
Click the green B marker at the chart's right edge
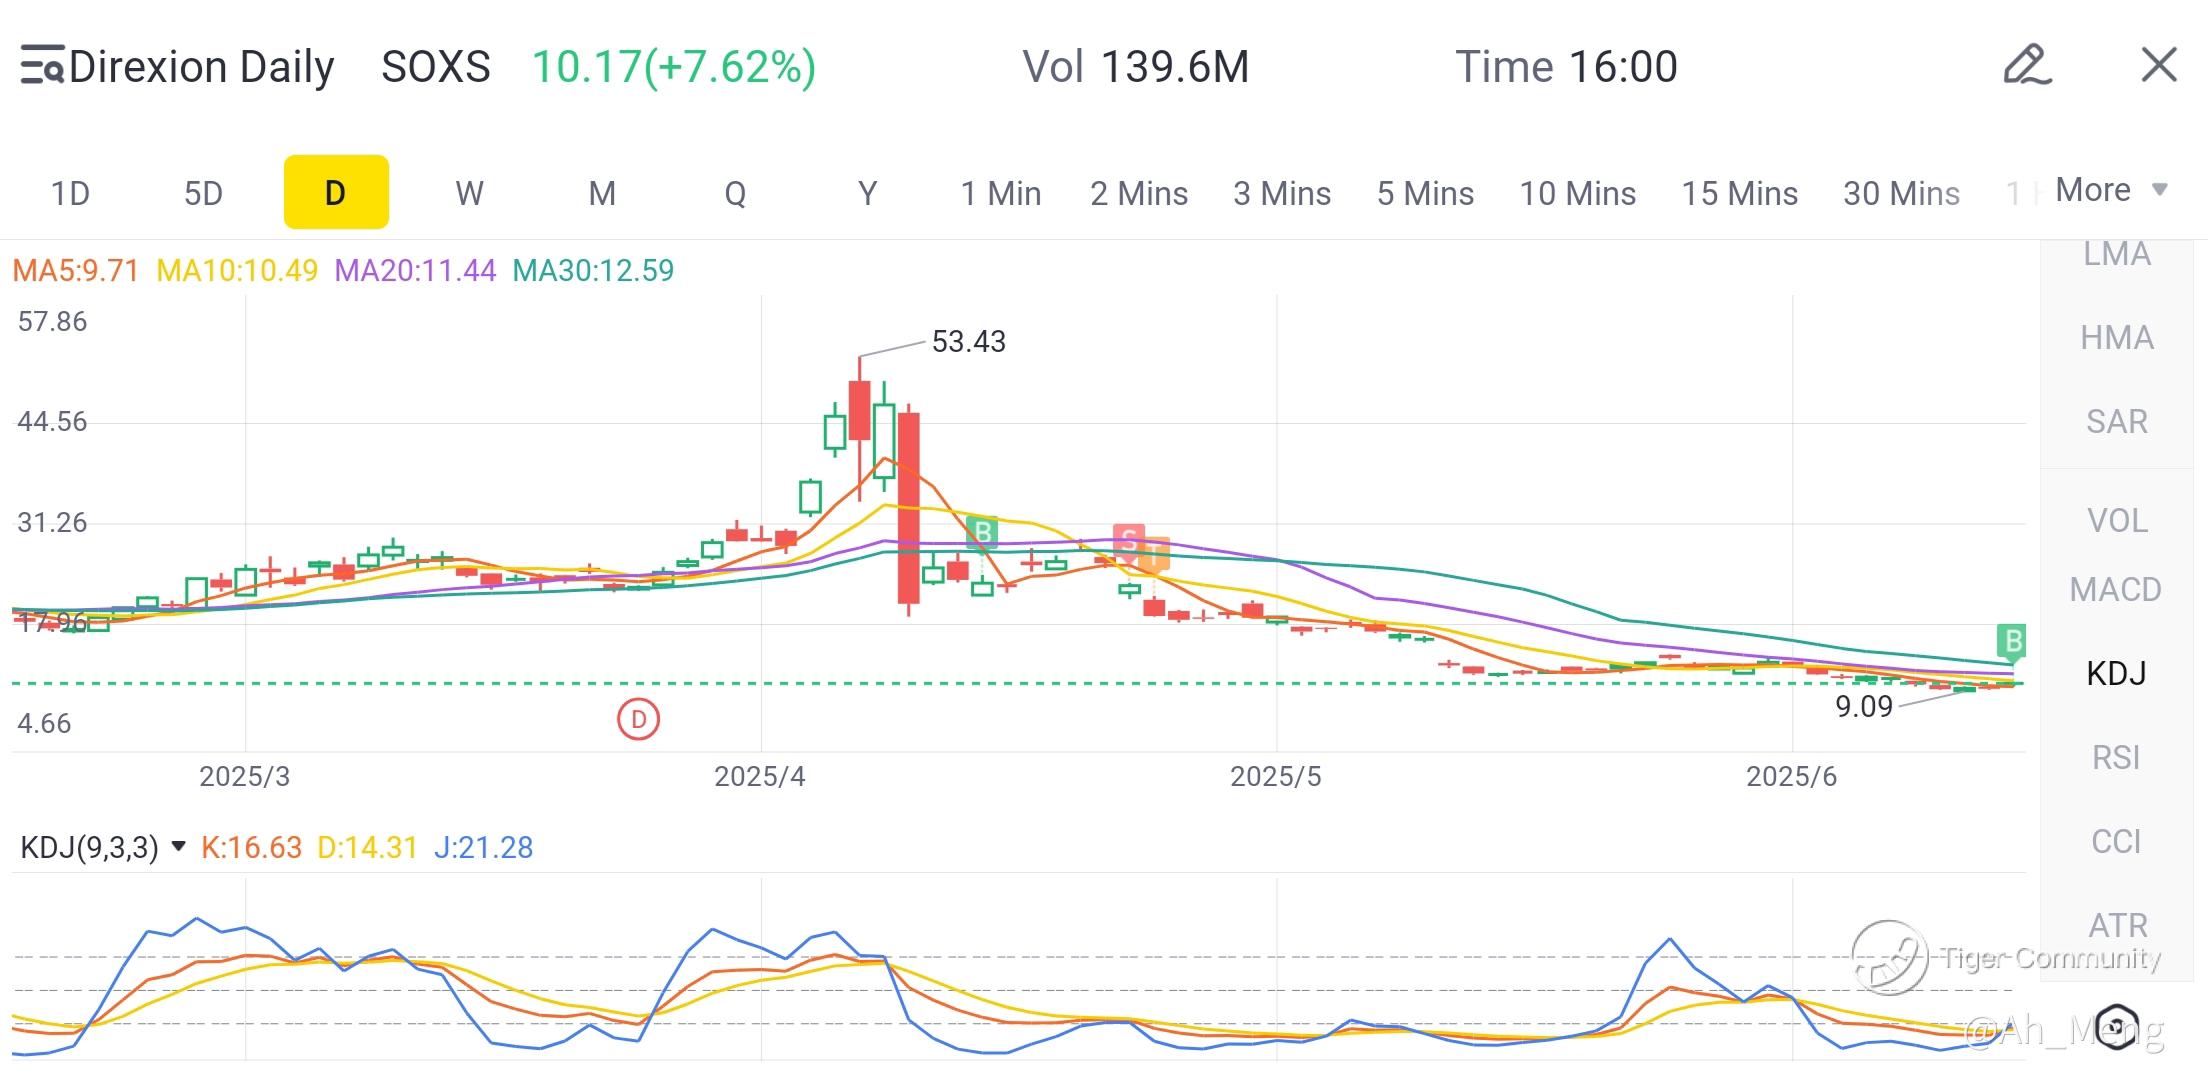coord(2013,641)
